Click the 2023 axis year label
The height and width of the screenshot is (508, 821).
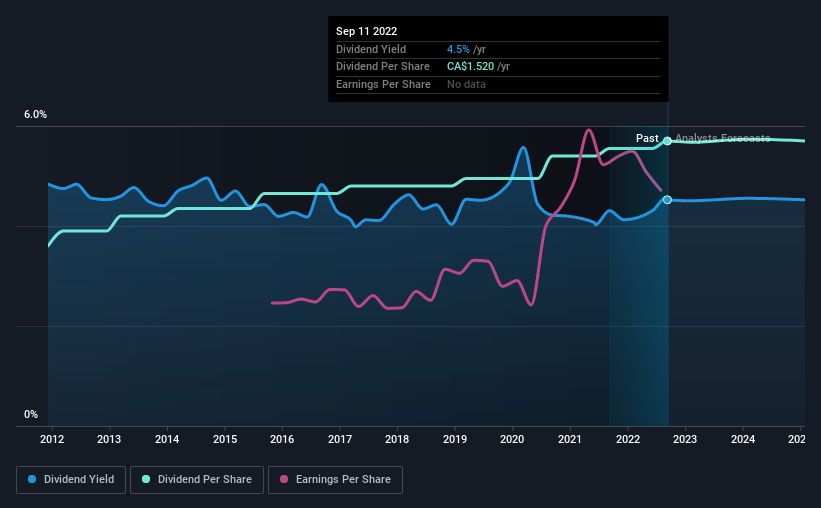pyautogui.click(x=684, y=439)
